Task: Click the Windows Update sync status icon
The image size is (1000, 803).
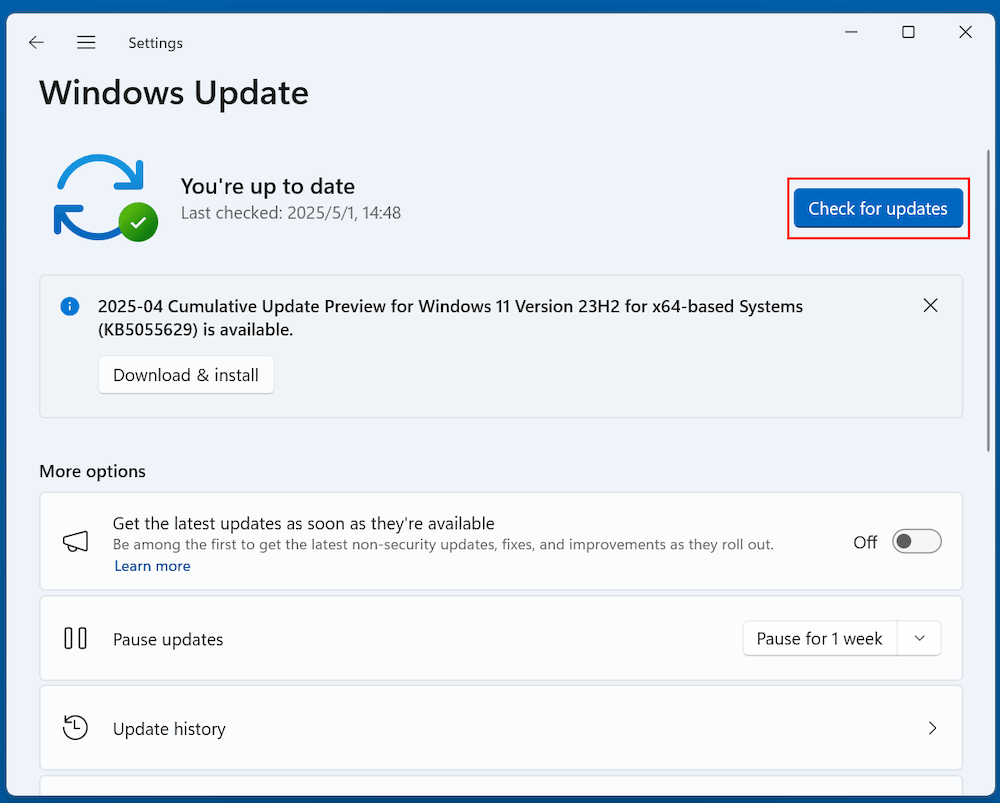Action: (x=106, y=198)
